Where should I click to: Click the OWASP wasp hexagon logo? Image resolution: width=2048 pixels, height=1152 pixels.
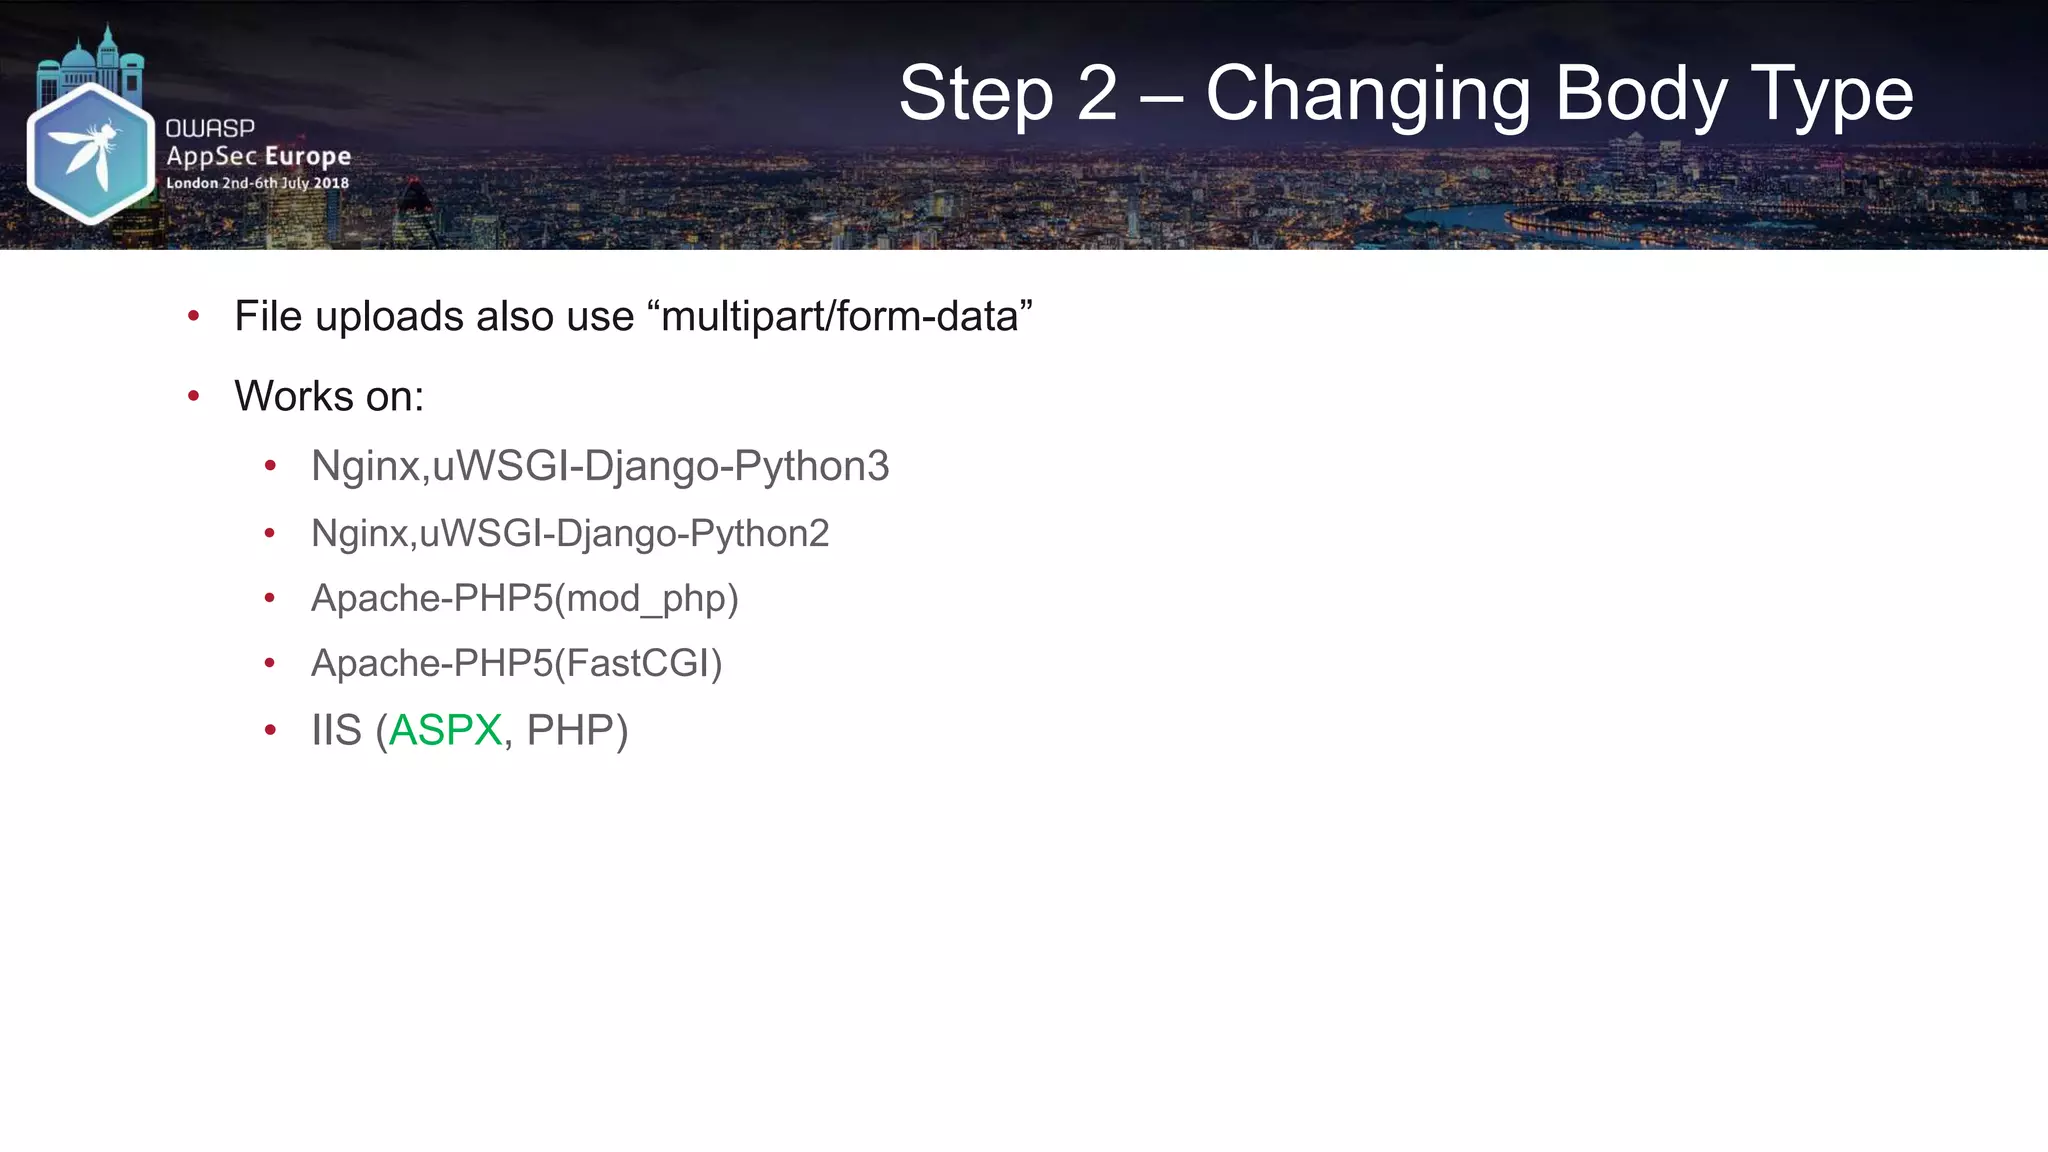pyautogui.click(x=90, y=153)
